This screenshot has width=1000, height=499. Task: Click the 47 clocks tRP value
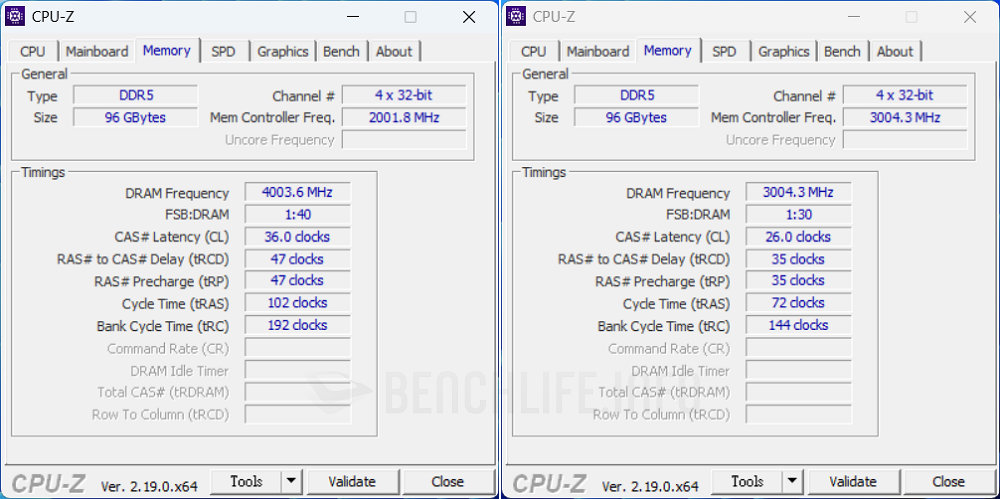click(297, 281)
